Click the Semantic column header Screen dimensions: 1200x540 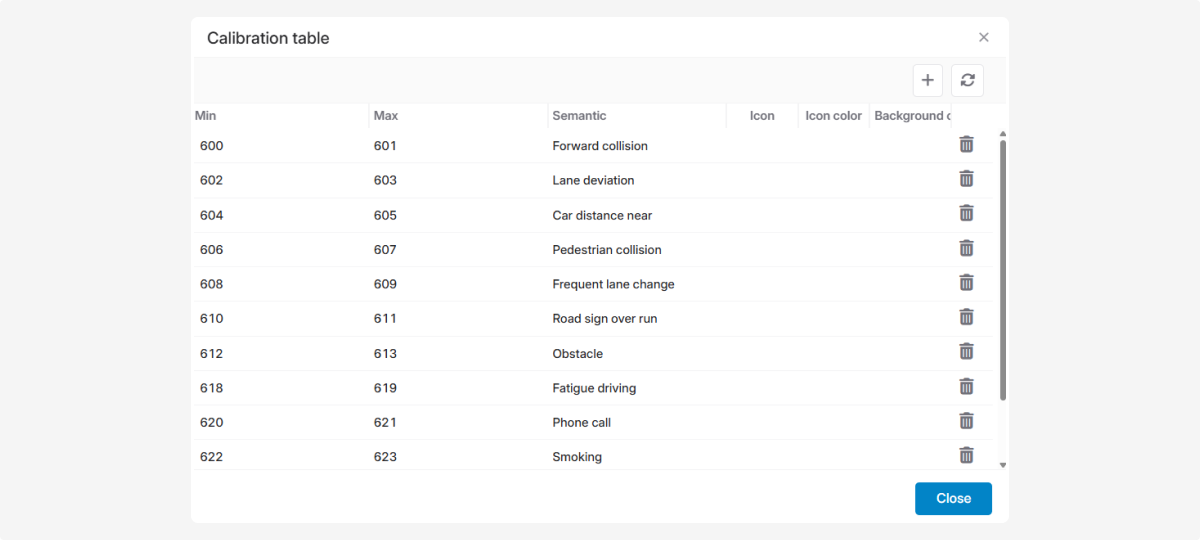pos(579,116)
